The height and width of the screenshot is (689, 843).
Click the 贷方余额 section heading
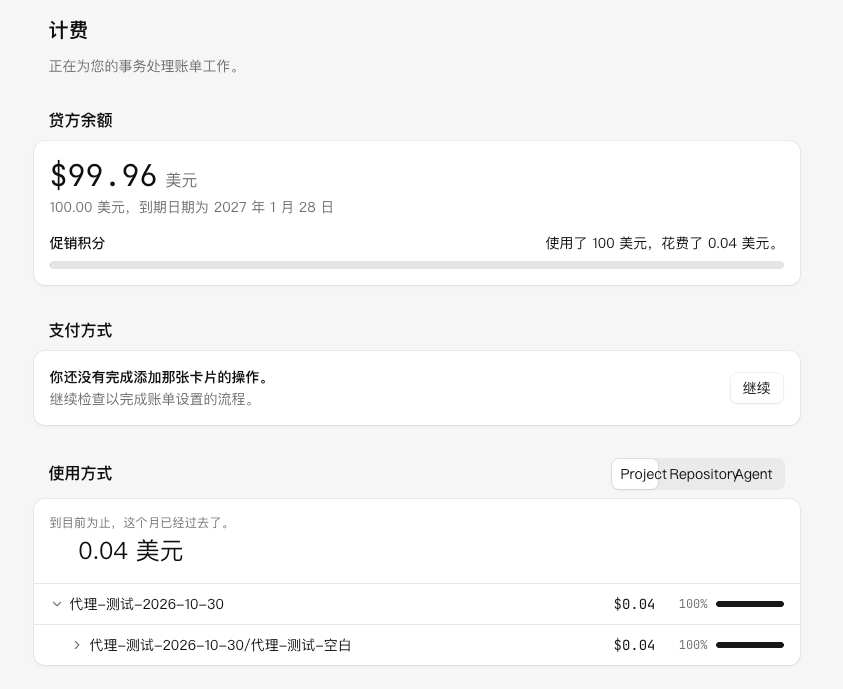click(81, 120)
